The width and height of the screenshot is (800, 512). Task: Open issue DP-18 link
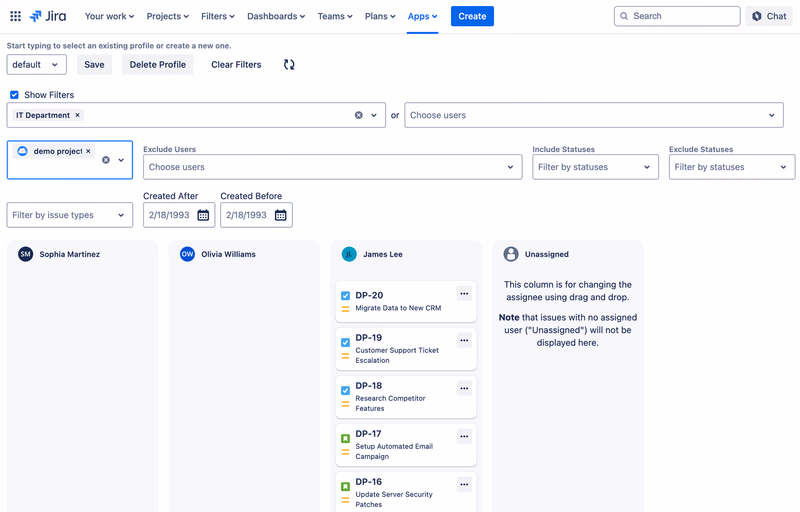[x=368, y=385]
